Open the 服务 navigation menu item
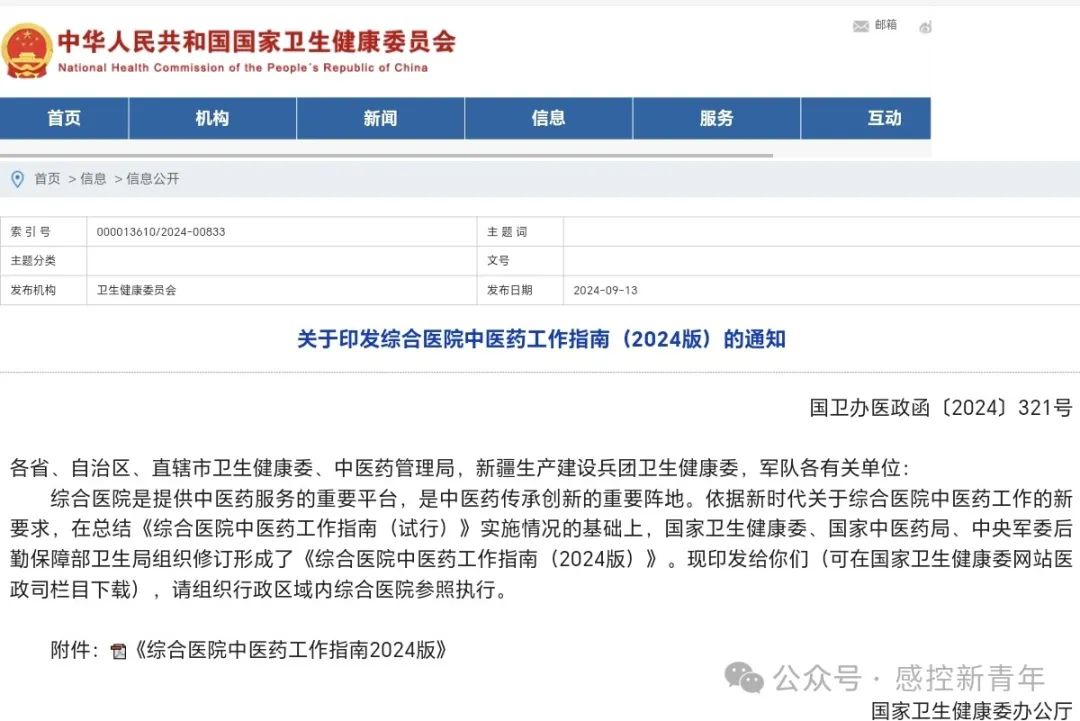This screenshot has width=1080, height=721. click(716, 118)
